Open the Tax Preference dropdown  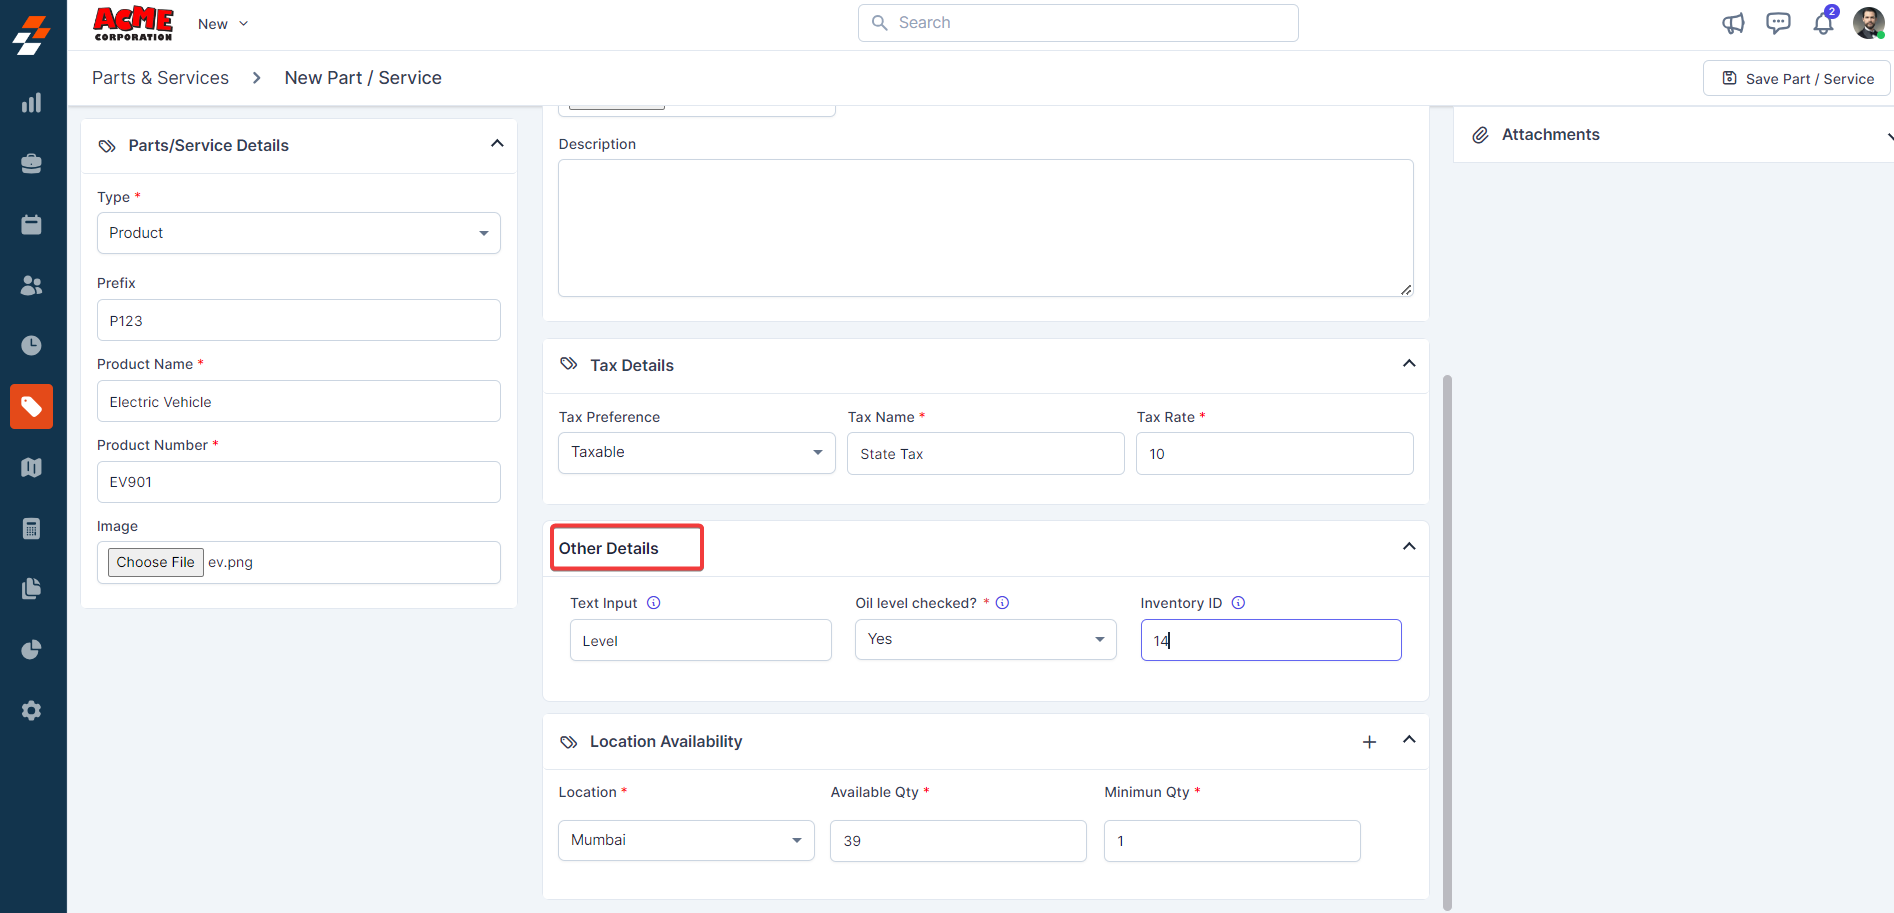pos(696,453)
